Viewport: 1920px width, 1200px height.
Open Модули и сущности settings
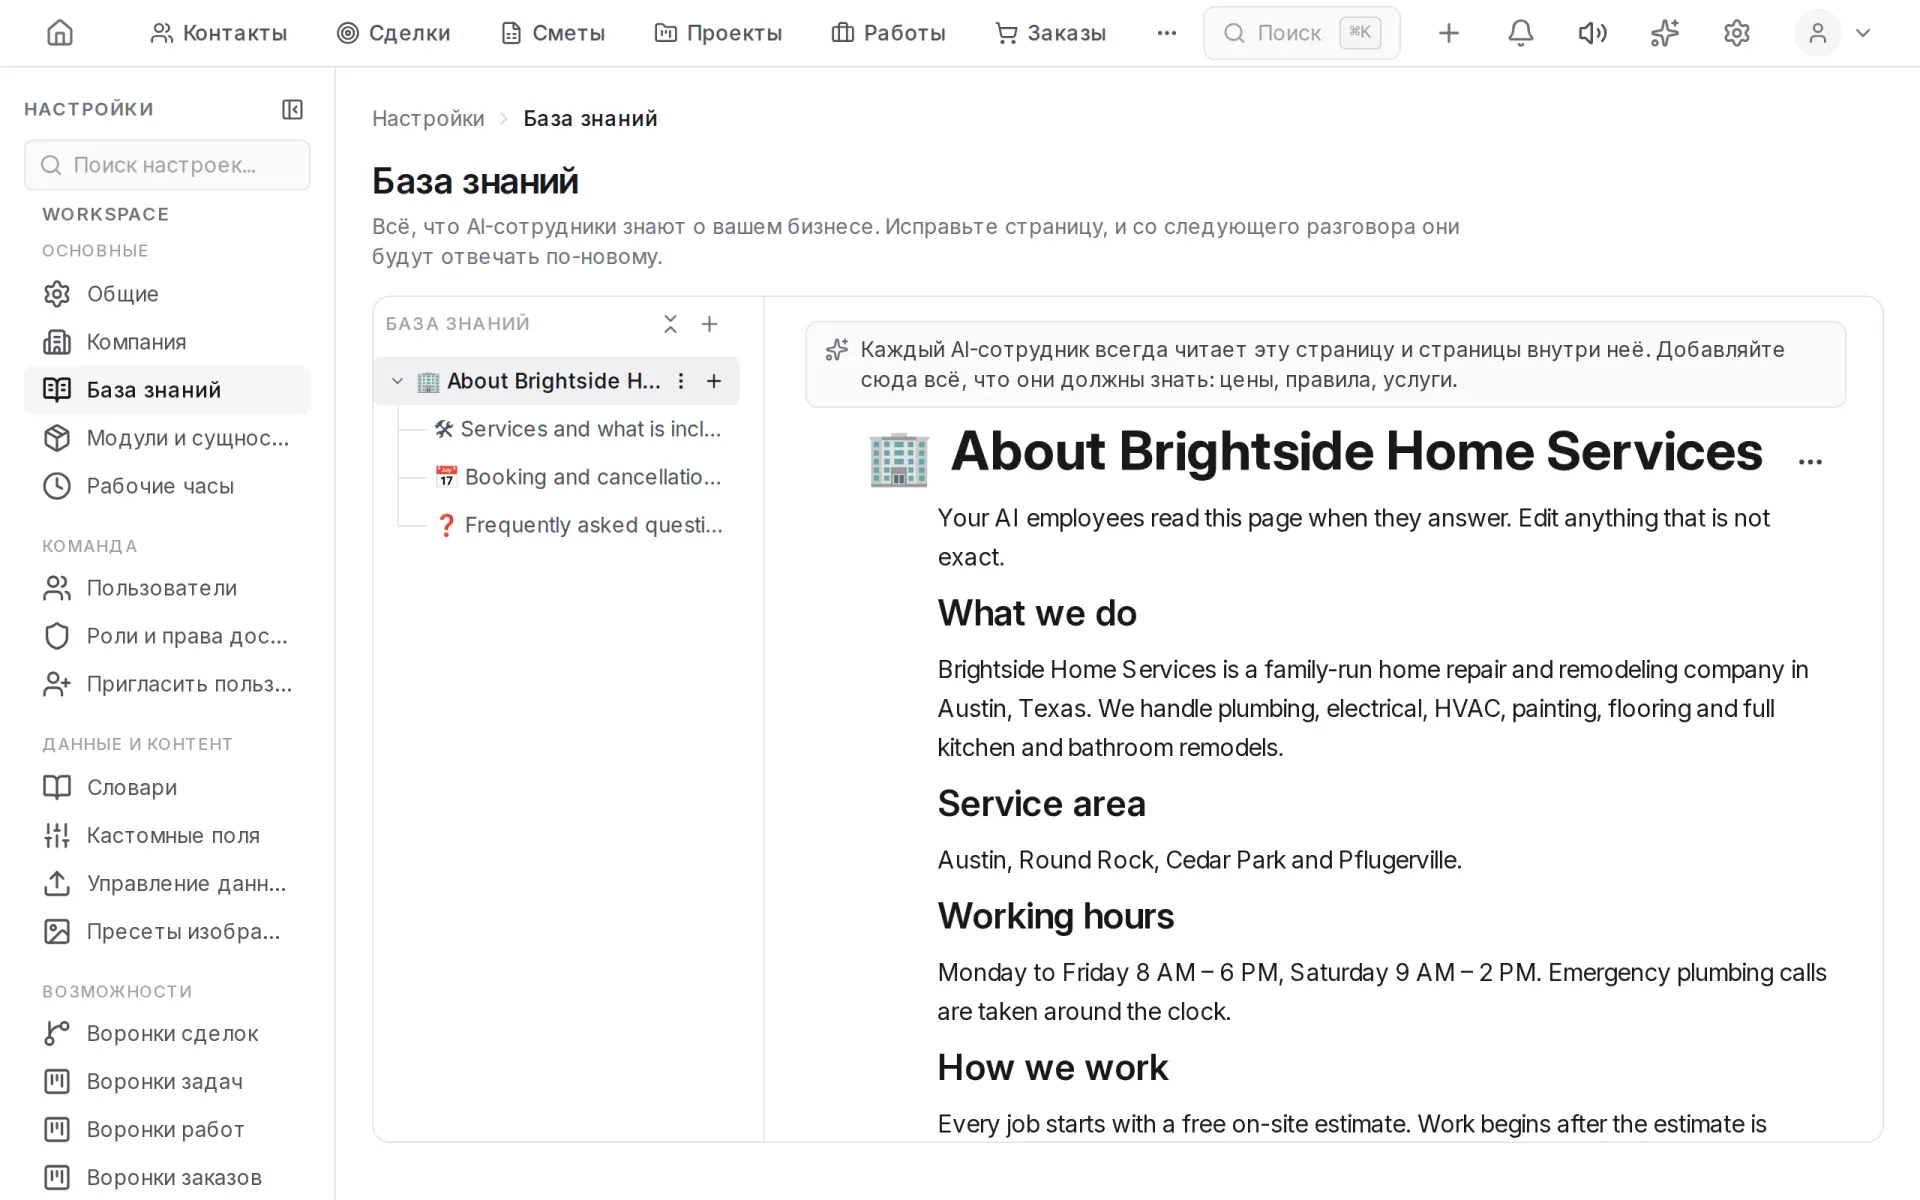[167, 438]
